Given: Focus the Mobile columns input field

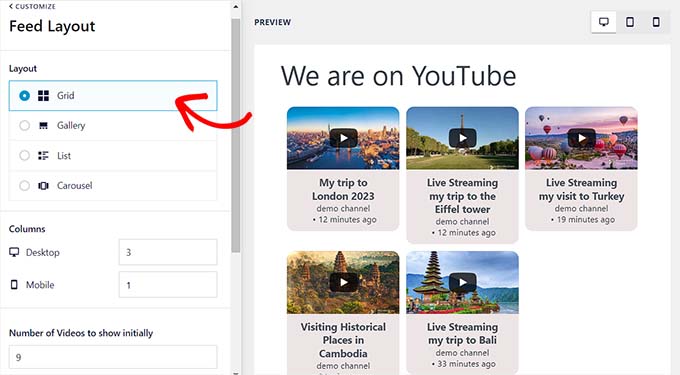Looking at the screenshot, I should point(168,284).
